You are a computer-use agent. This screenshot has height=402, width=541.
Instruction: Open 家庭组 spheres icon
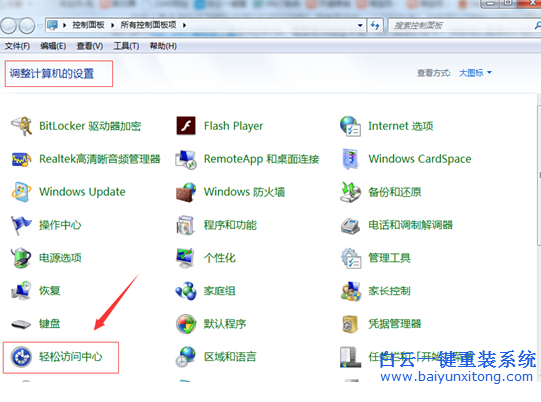(x=186, y=291)
